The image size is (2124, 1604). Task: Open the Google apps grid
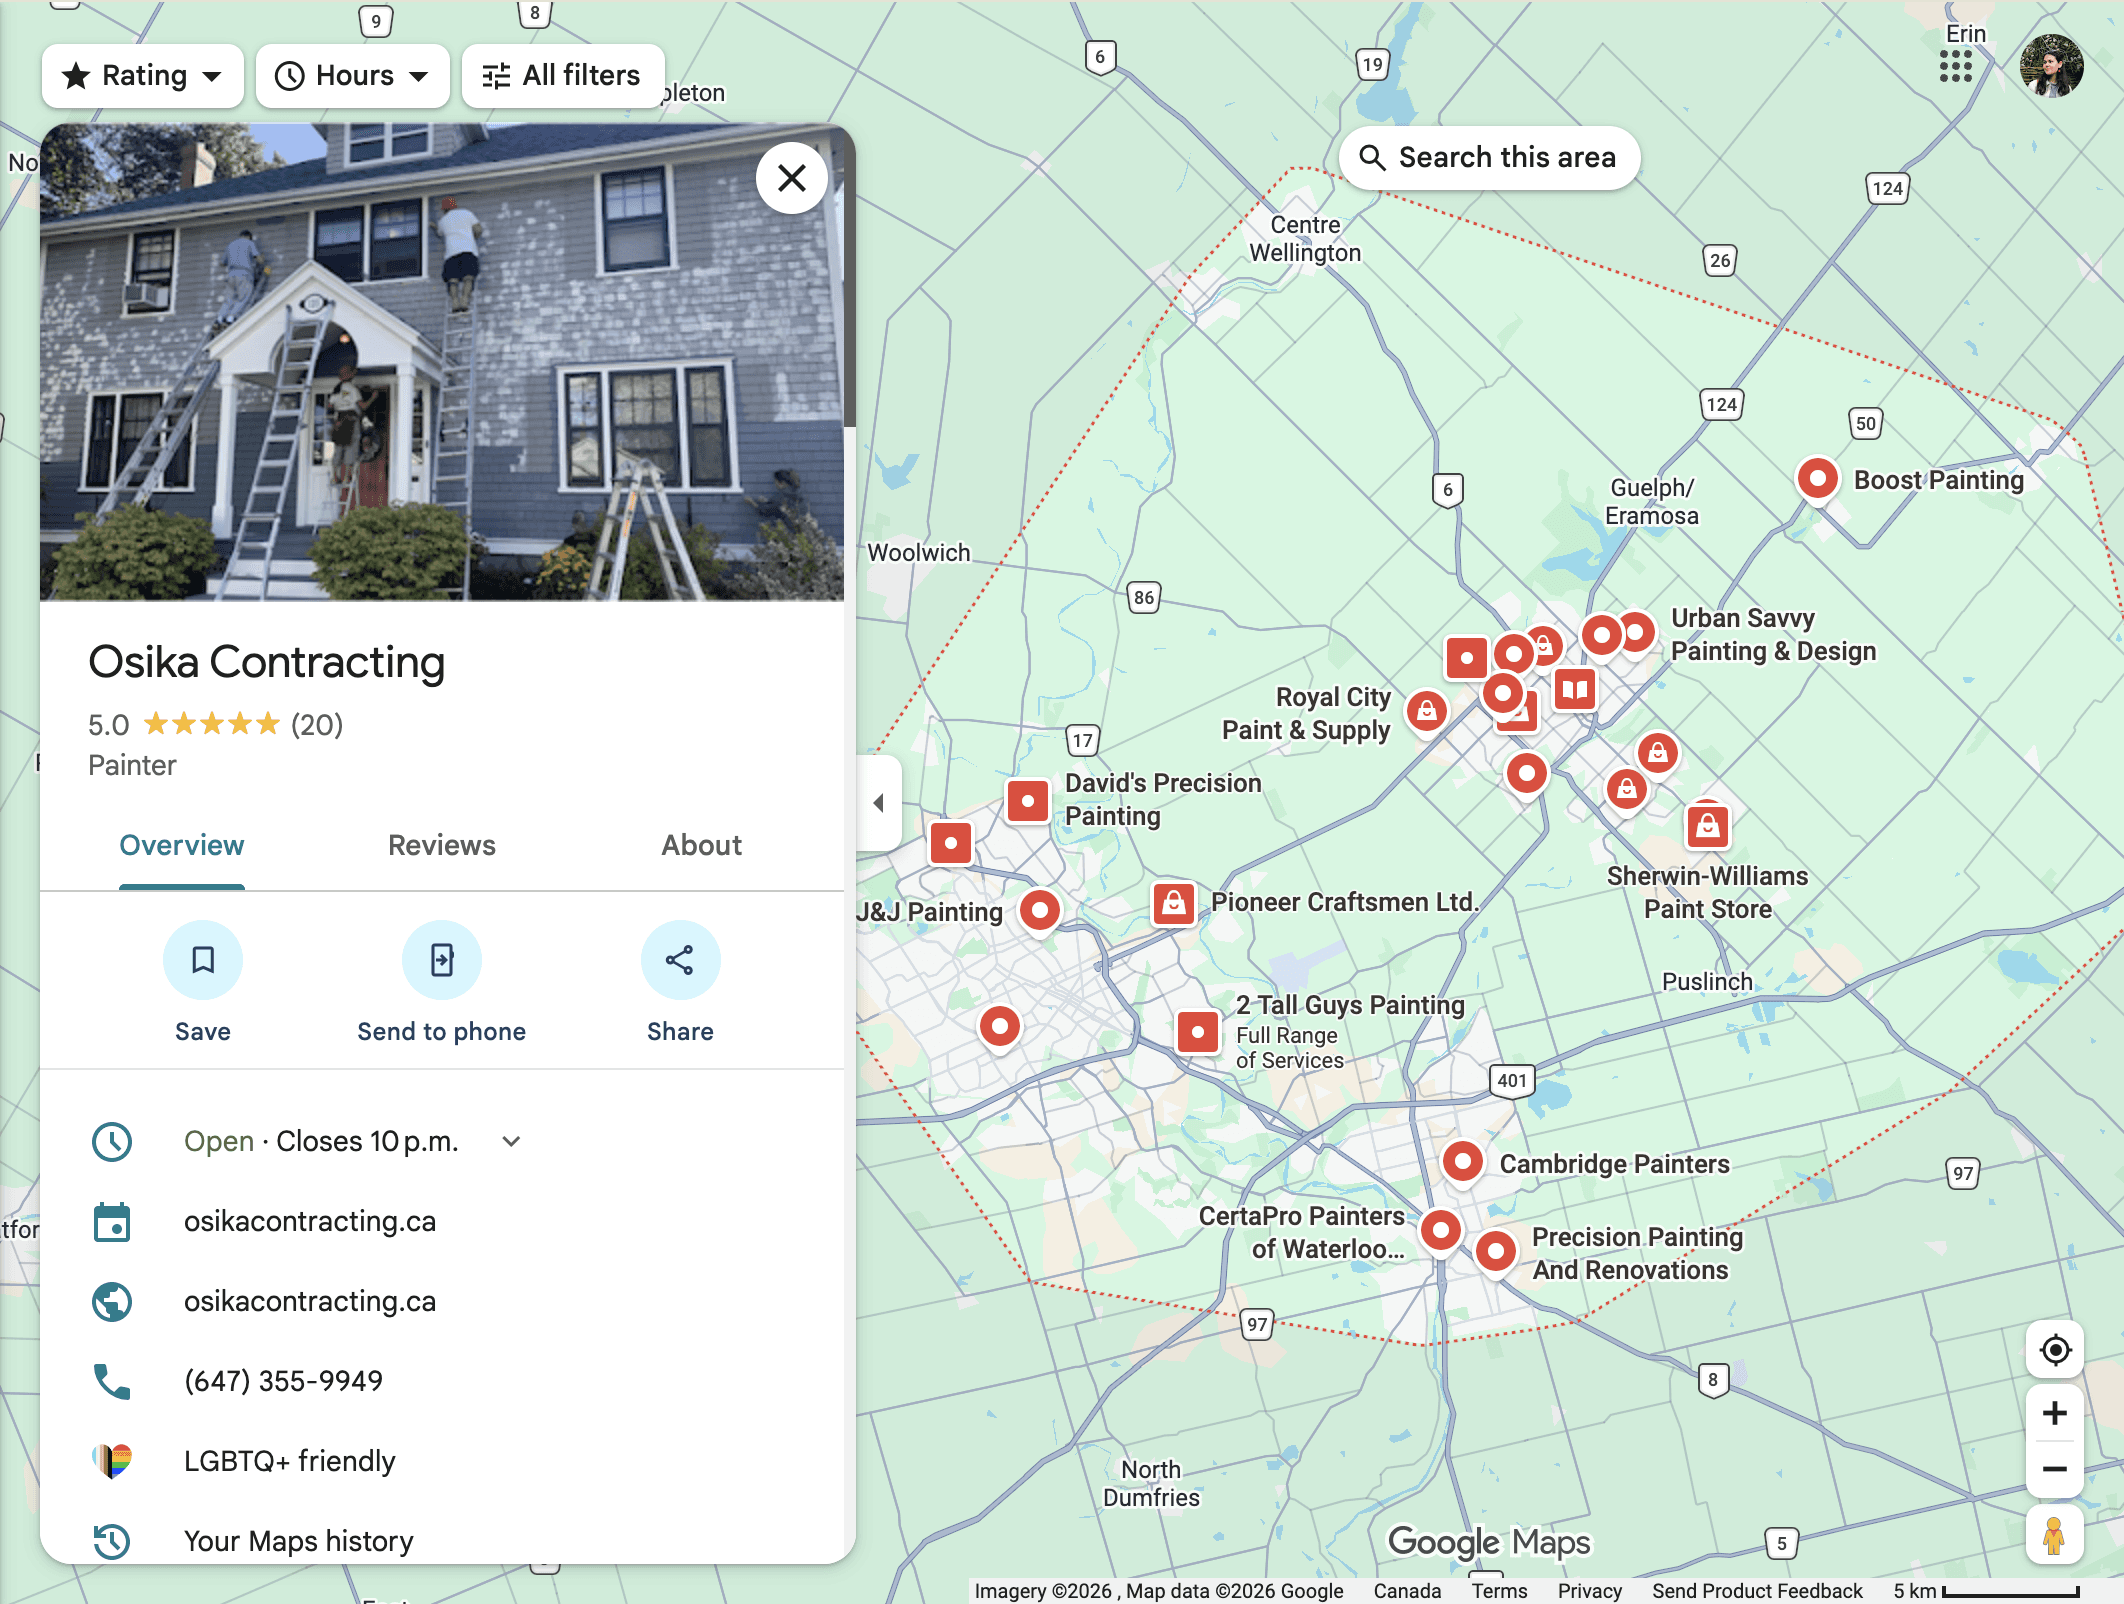tap(1956, 66)
